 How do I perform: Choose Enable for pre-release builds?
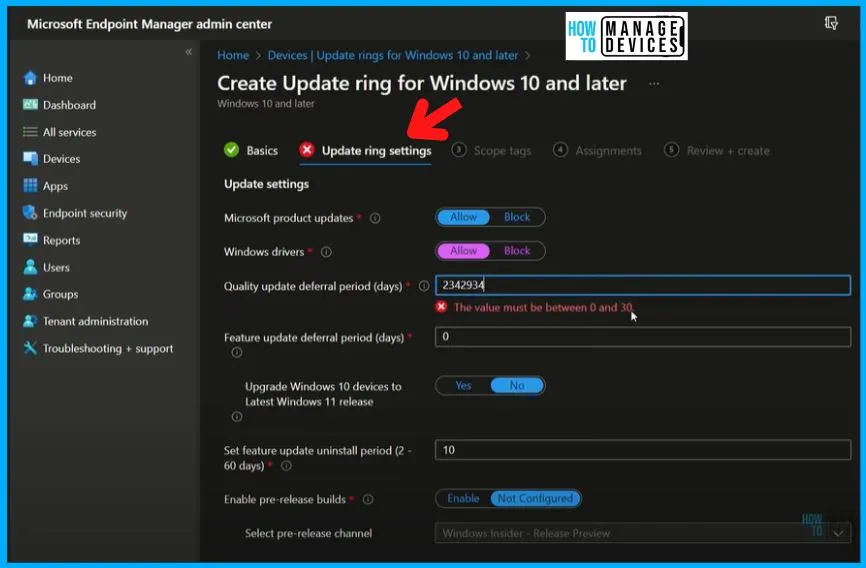pyautogui.click(x=463, y=498)
